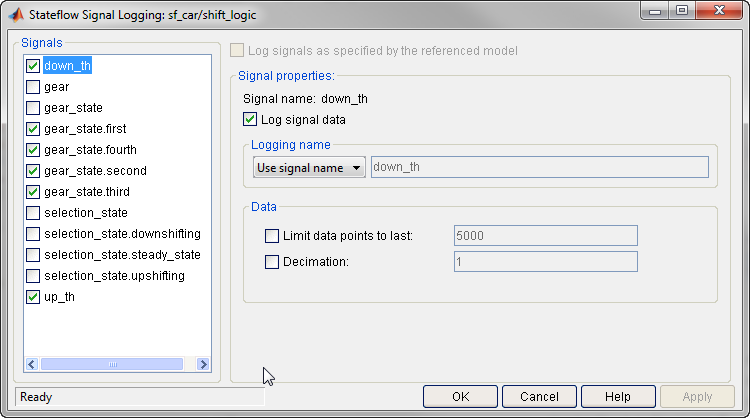Click the Cancel button
750x418 pixels.
pos(539,397)
